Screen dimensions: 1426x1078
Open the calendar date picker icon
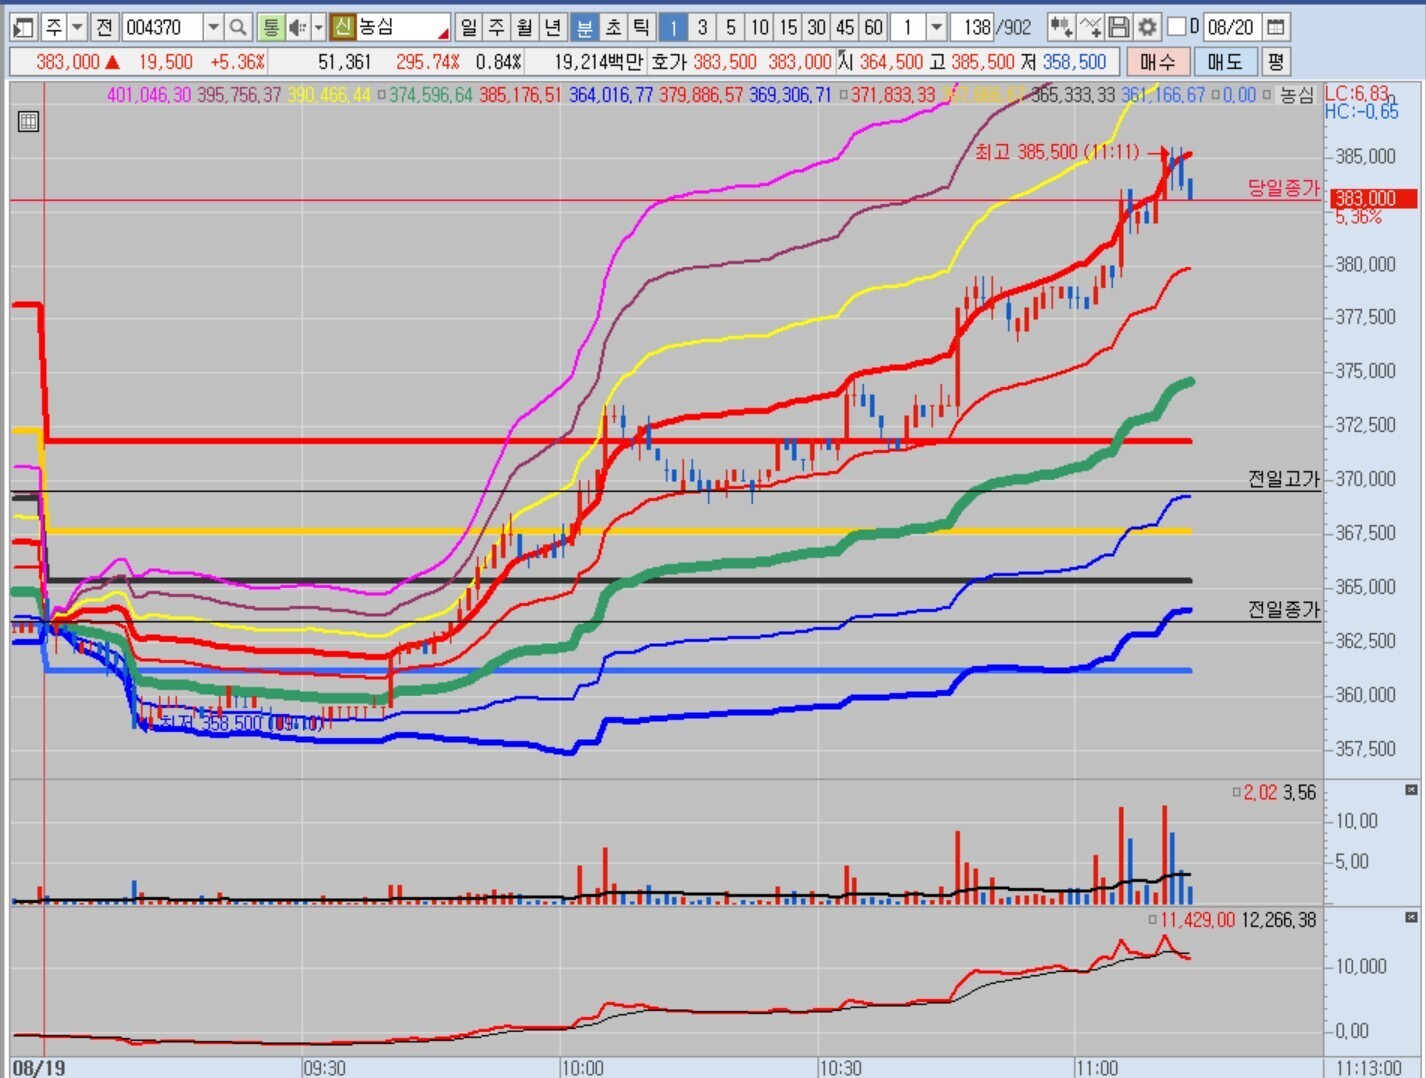click(1275, 27)
